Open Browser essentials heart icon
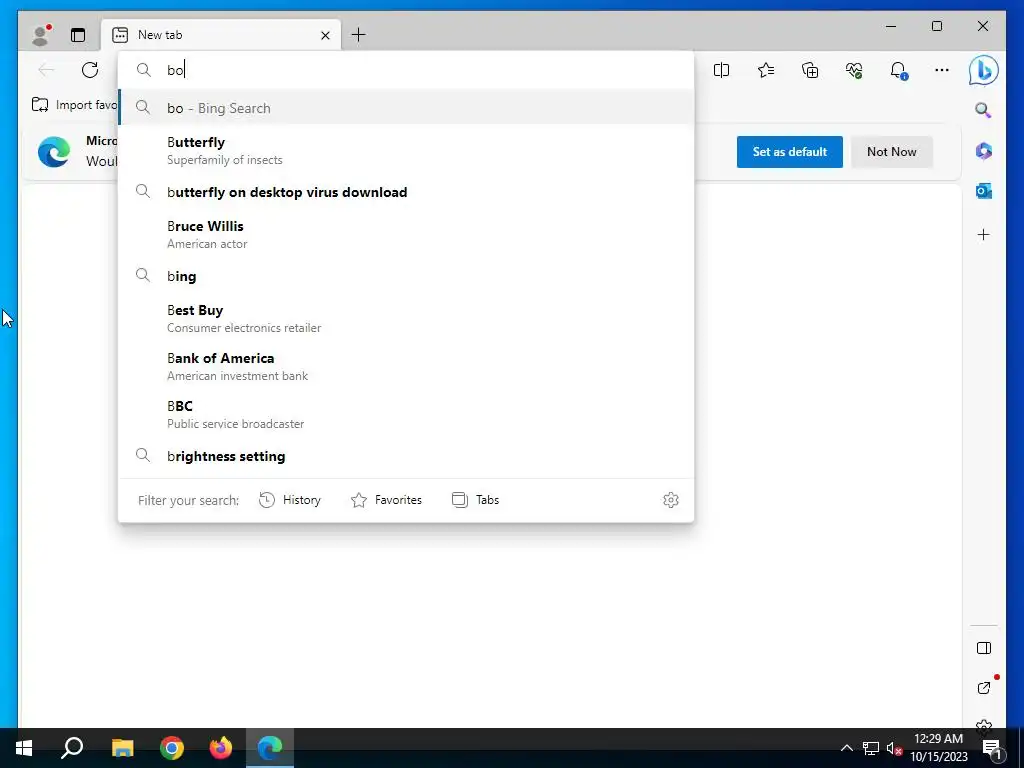 (x=854, y=70)
